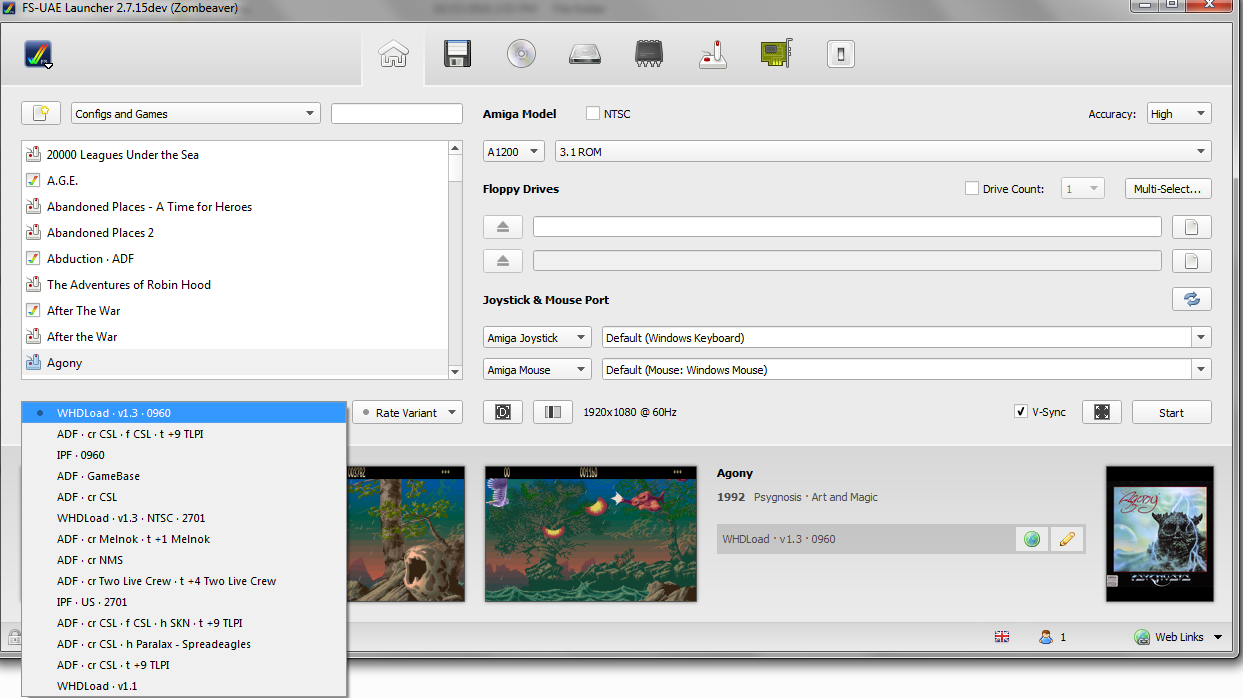
Task: Toggle the fullscreen mode button
Action: click(x=1102, y=412)
